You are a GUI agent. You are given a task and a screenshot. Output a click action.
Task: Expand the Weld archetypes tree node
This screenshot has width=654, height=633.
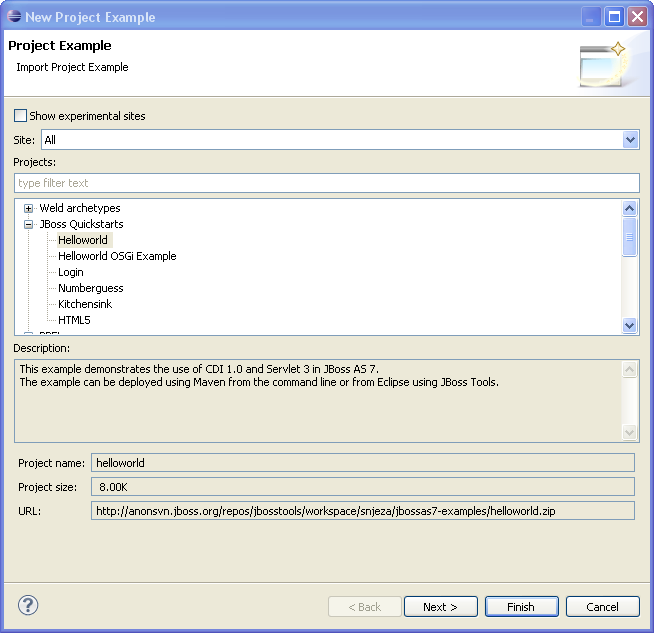click(29, 208)
